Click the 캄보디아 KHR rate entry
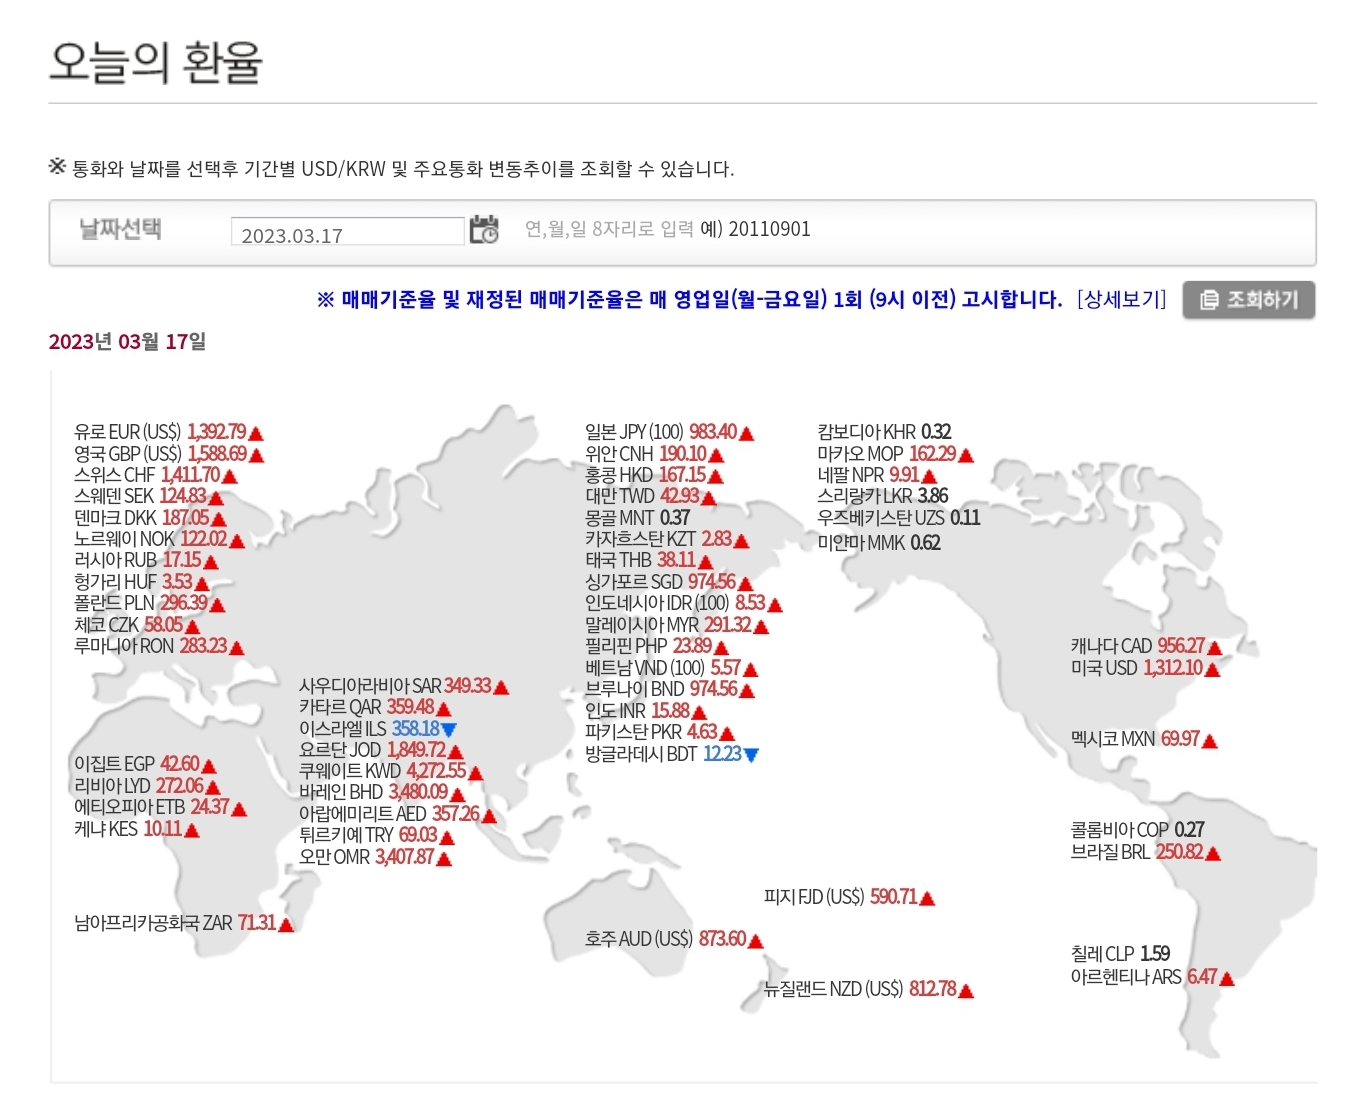 click(x=884, y=432)
